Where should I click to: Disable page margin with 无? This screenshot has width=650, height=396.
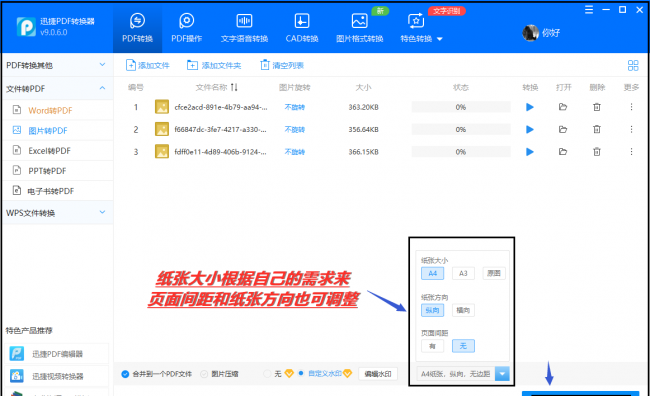[463, 346]
